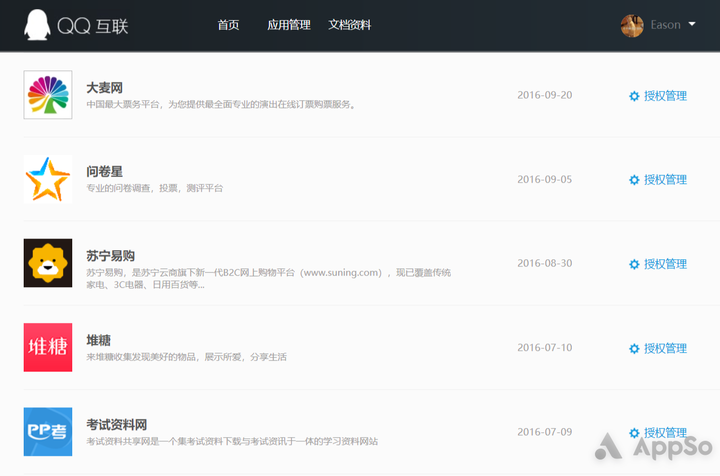Click the gear icon in 考试资料网 row
The width and height of the screenshot is (720, 476).
(x=634, y=433)
